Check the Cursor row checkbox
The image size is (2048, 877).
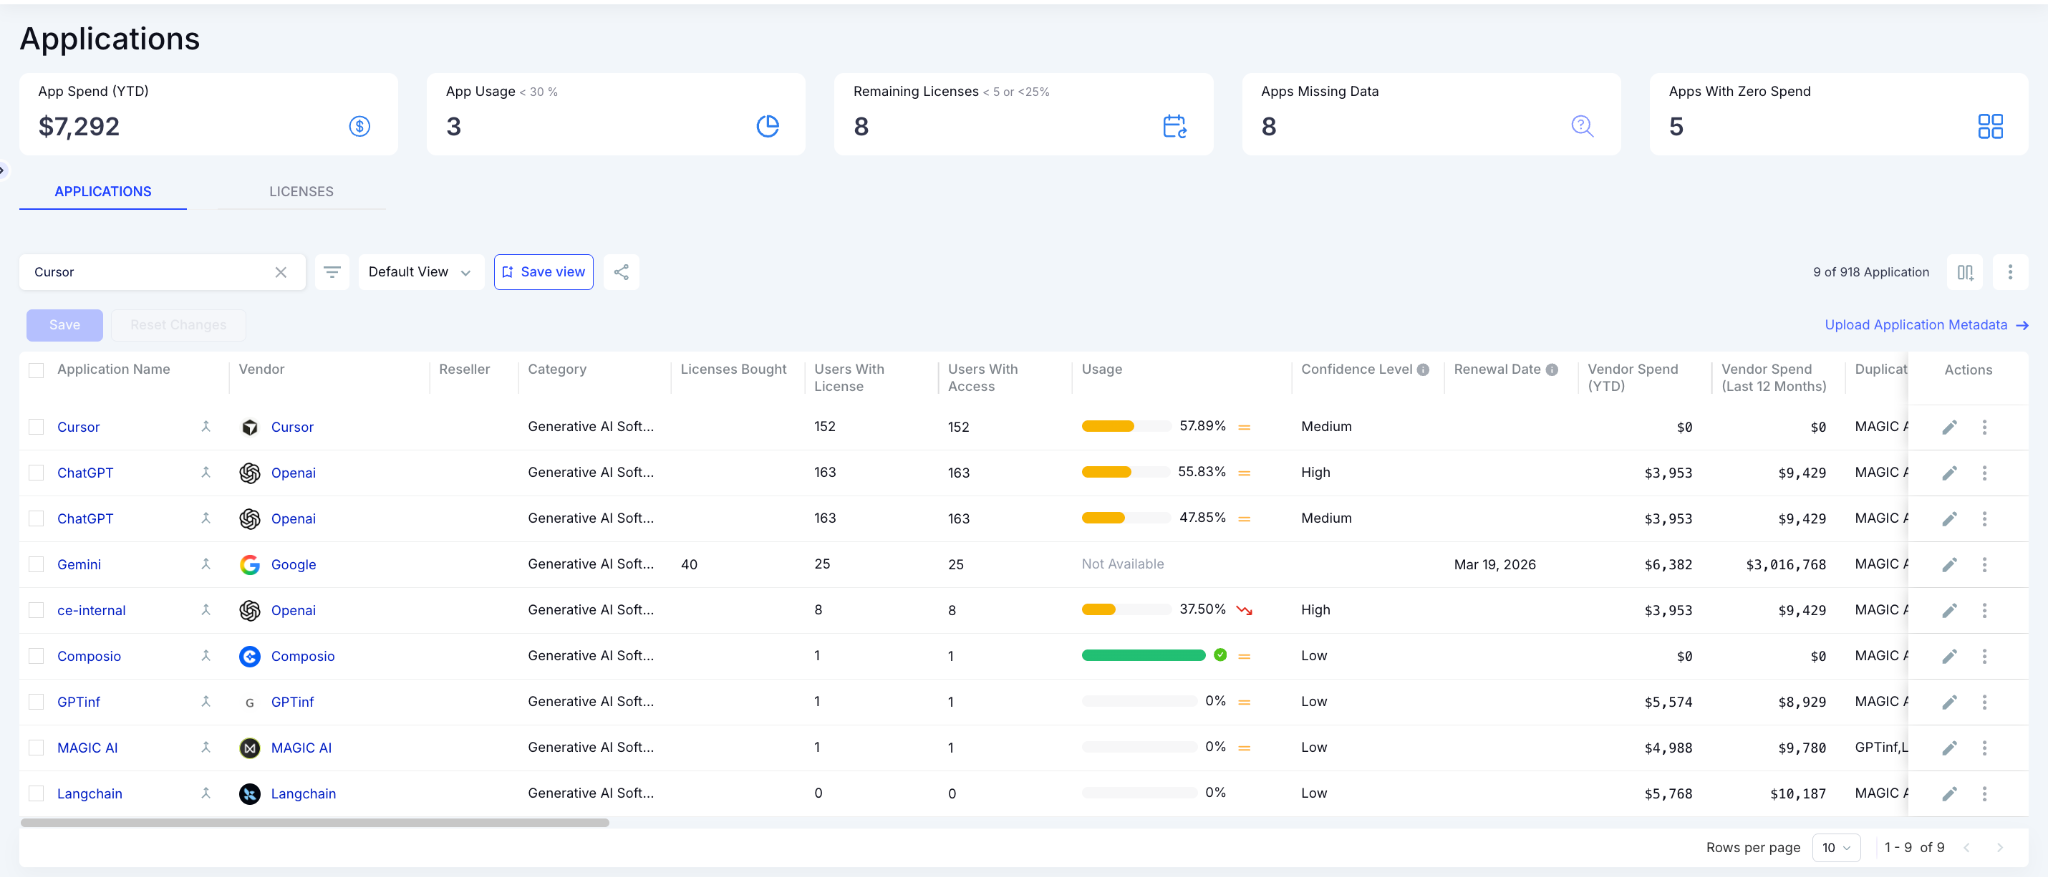(x=36, y=427)
